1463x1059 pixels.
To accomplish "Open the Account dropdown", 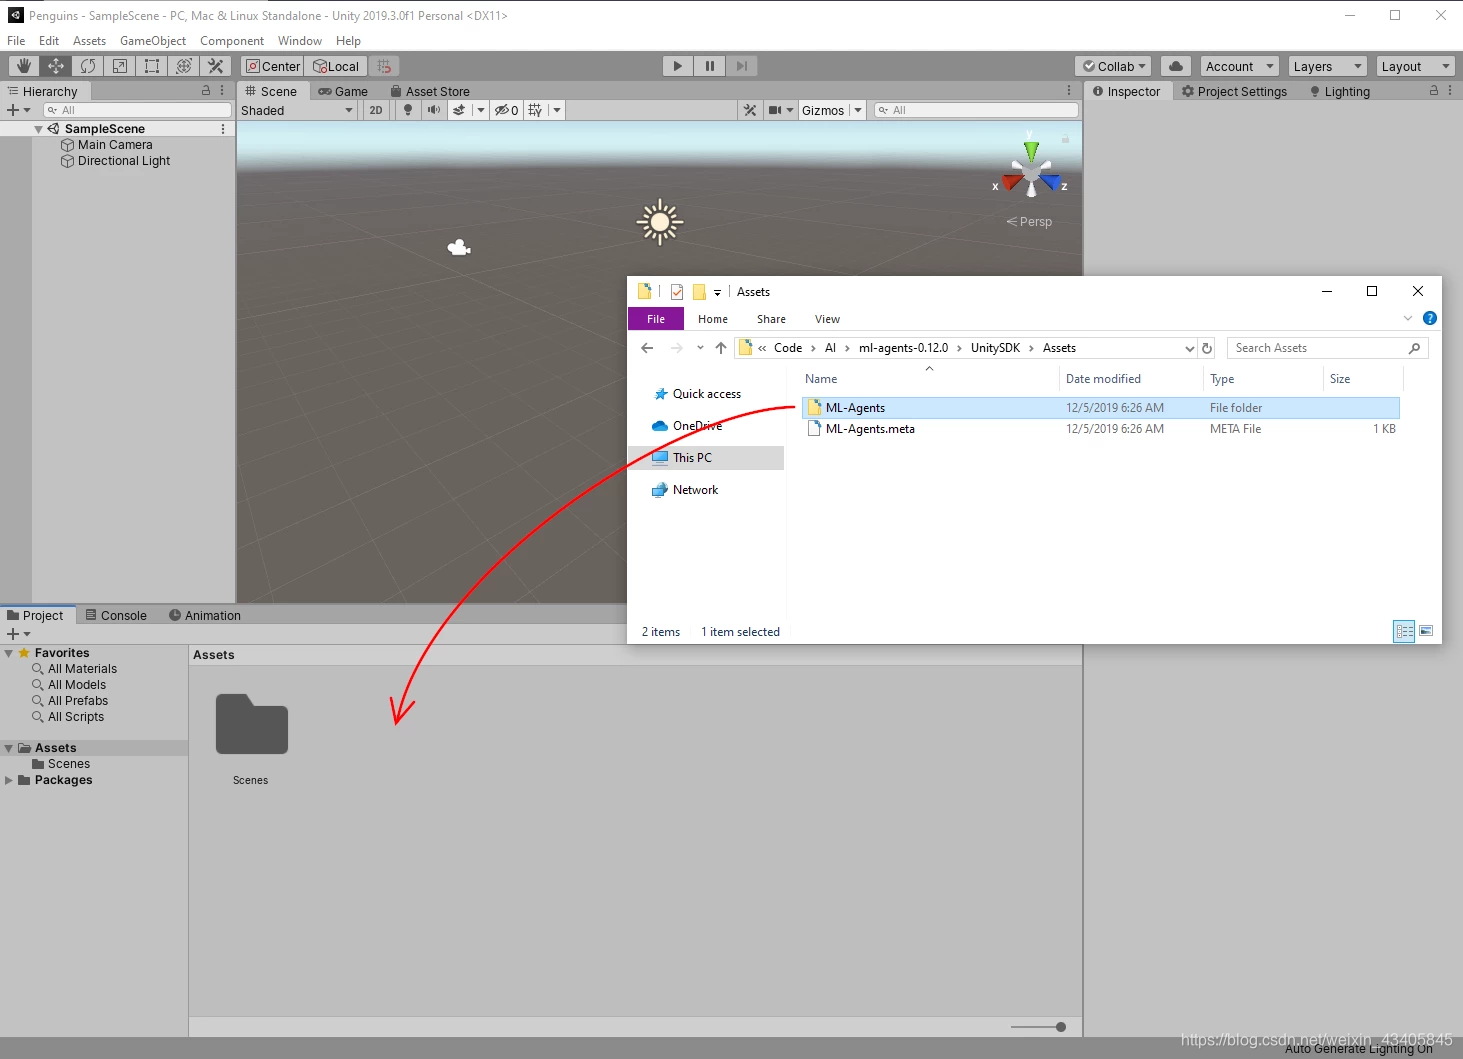I will 1240,66.
